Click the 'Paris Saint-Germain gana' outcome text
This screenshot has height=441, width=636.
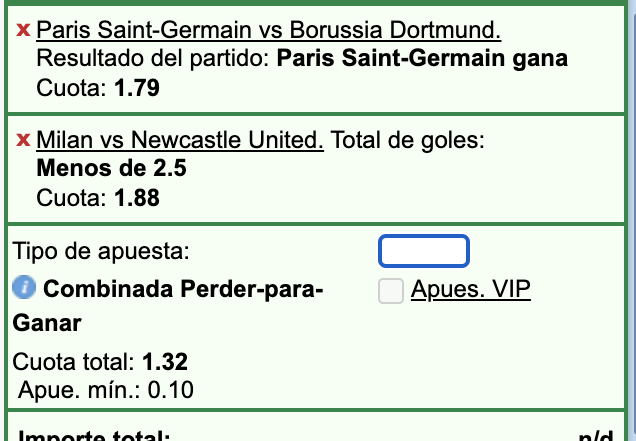[422, 59]
